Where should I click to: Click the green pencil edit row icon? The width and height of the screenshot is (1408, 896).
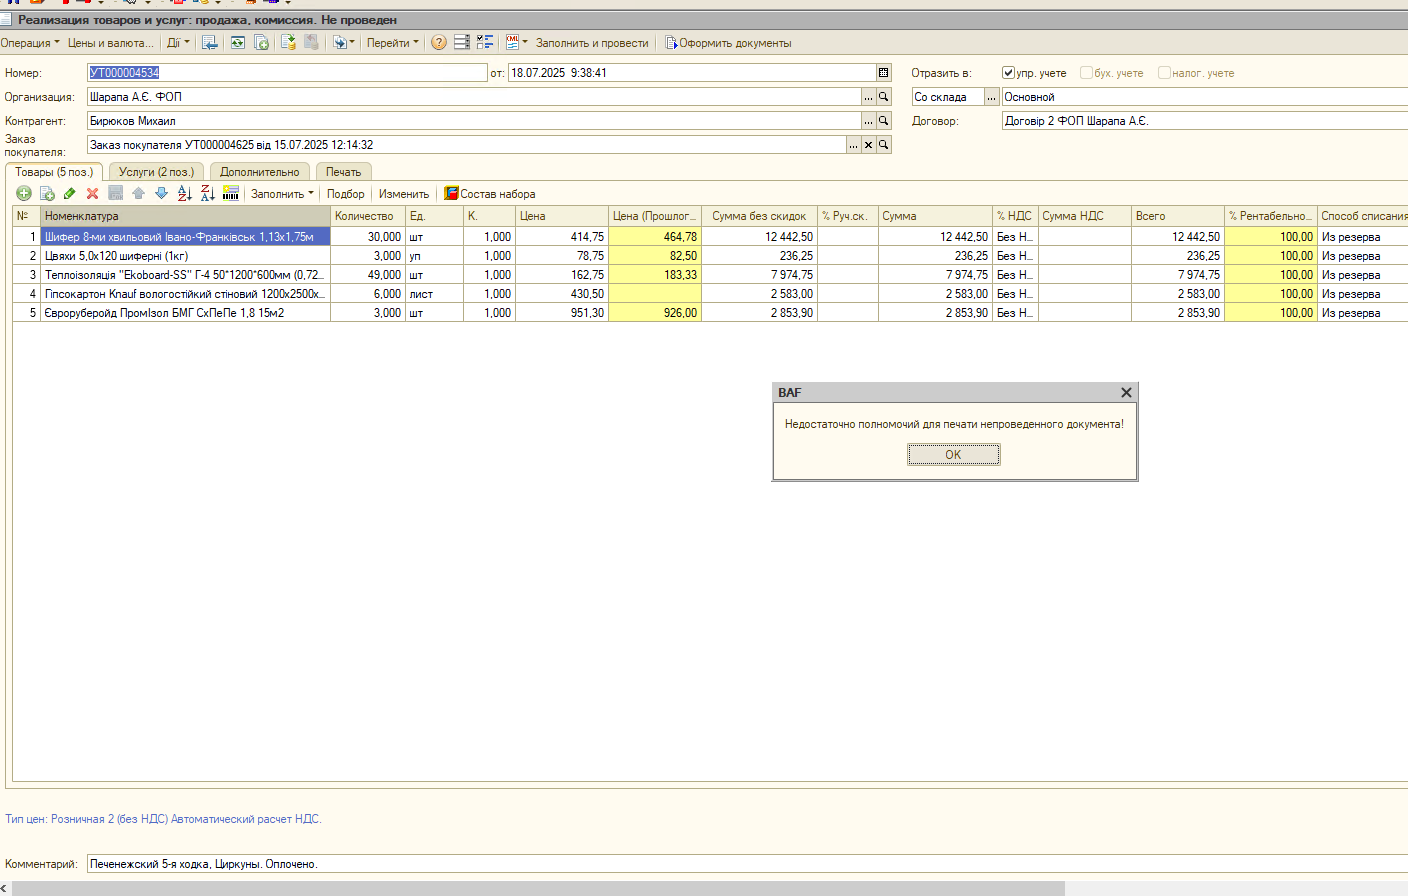[69, 193]
